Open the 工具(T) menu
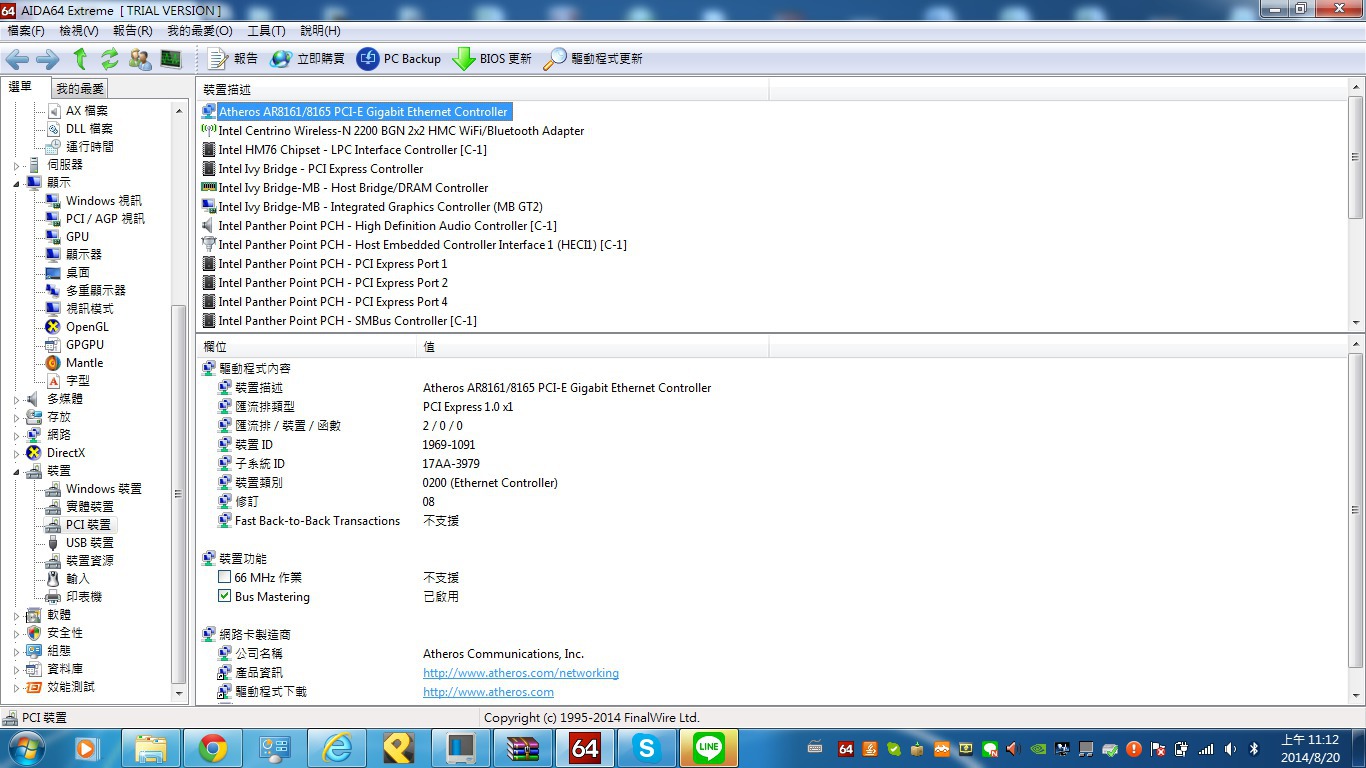1366x768 pixels. (266, 31)
